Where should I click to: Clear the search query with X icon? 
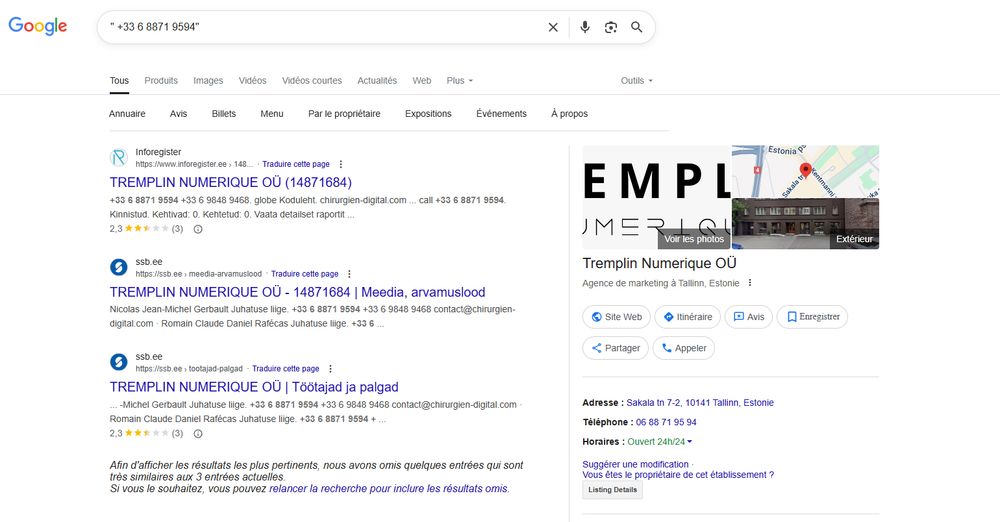[x=553, y=27]
